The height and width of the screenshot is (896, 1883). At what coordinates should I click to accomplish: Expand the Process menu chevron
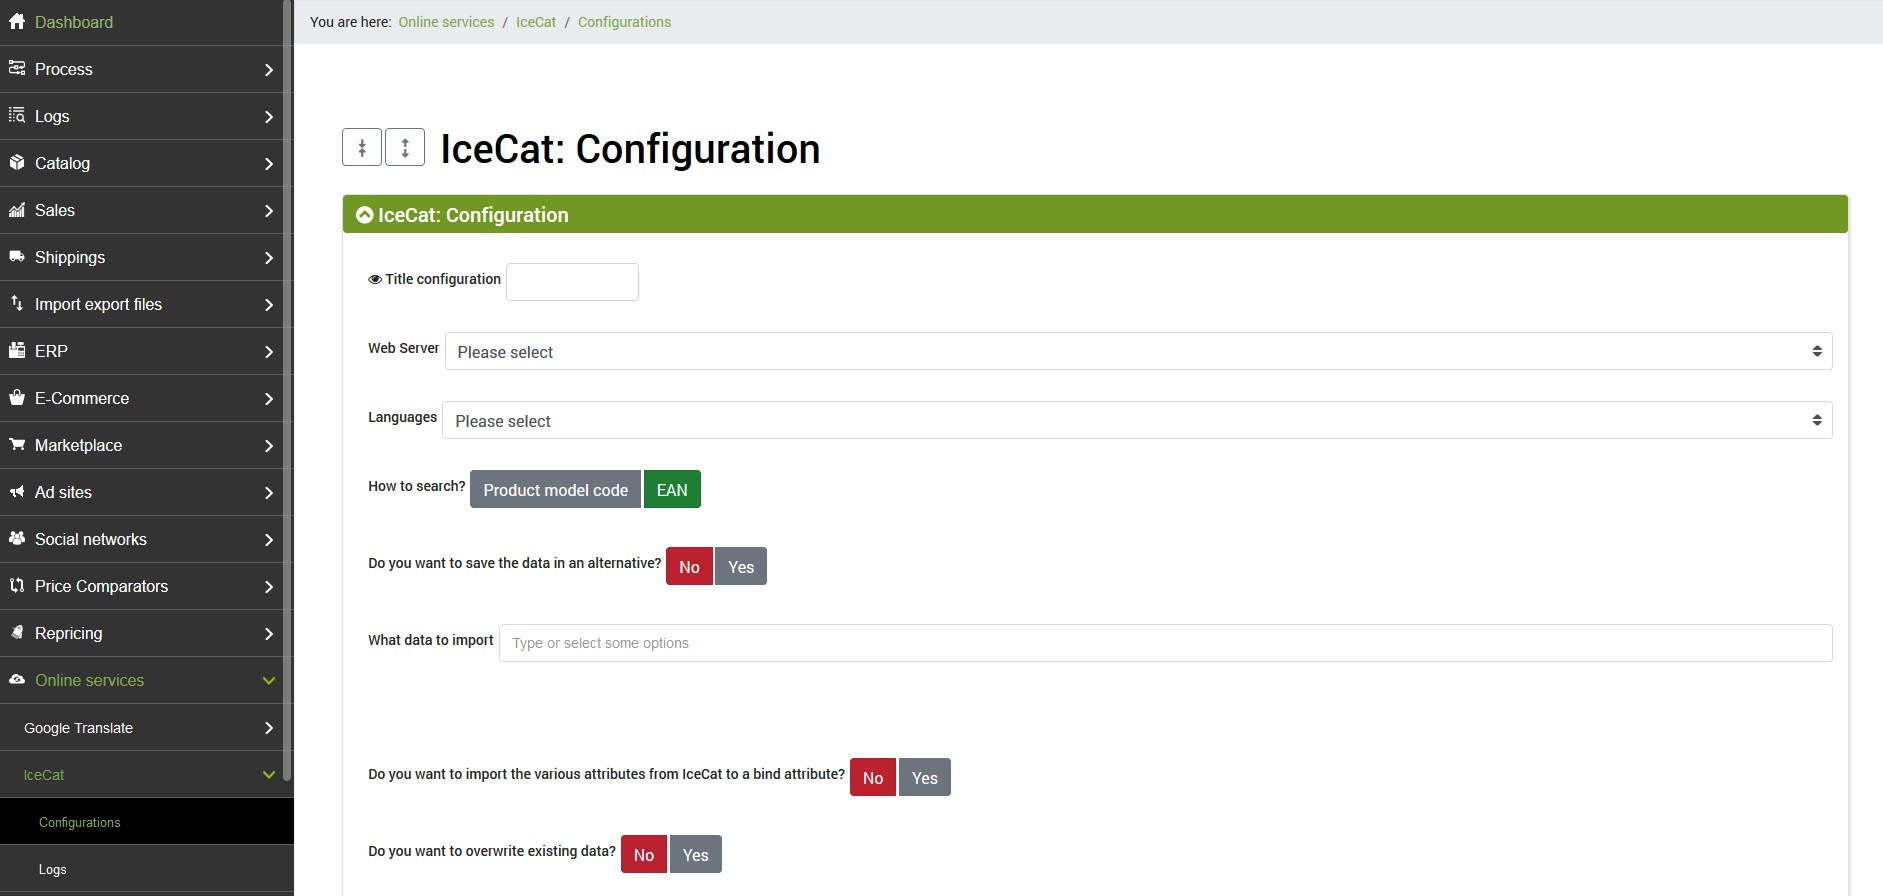click(268, 69)
